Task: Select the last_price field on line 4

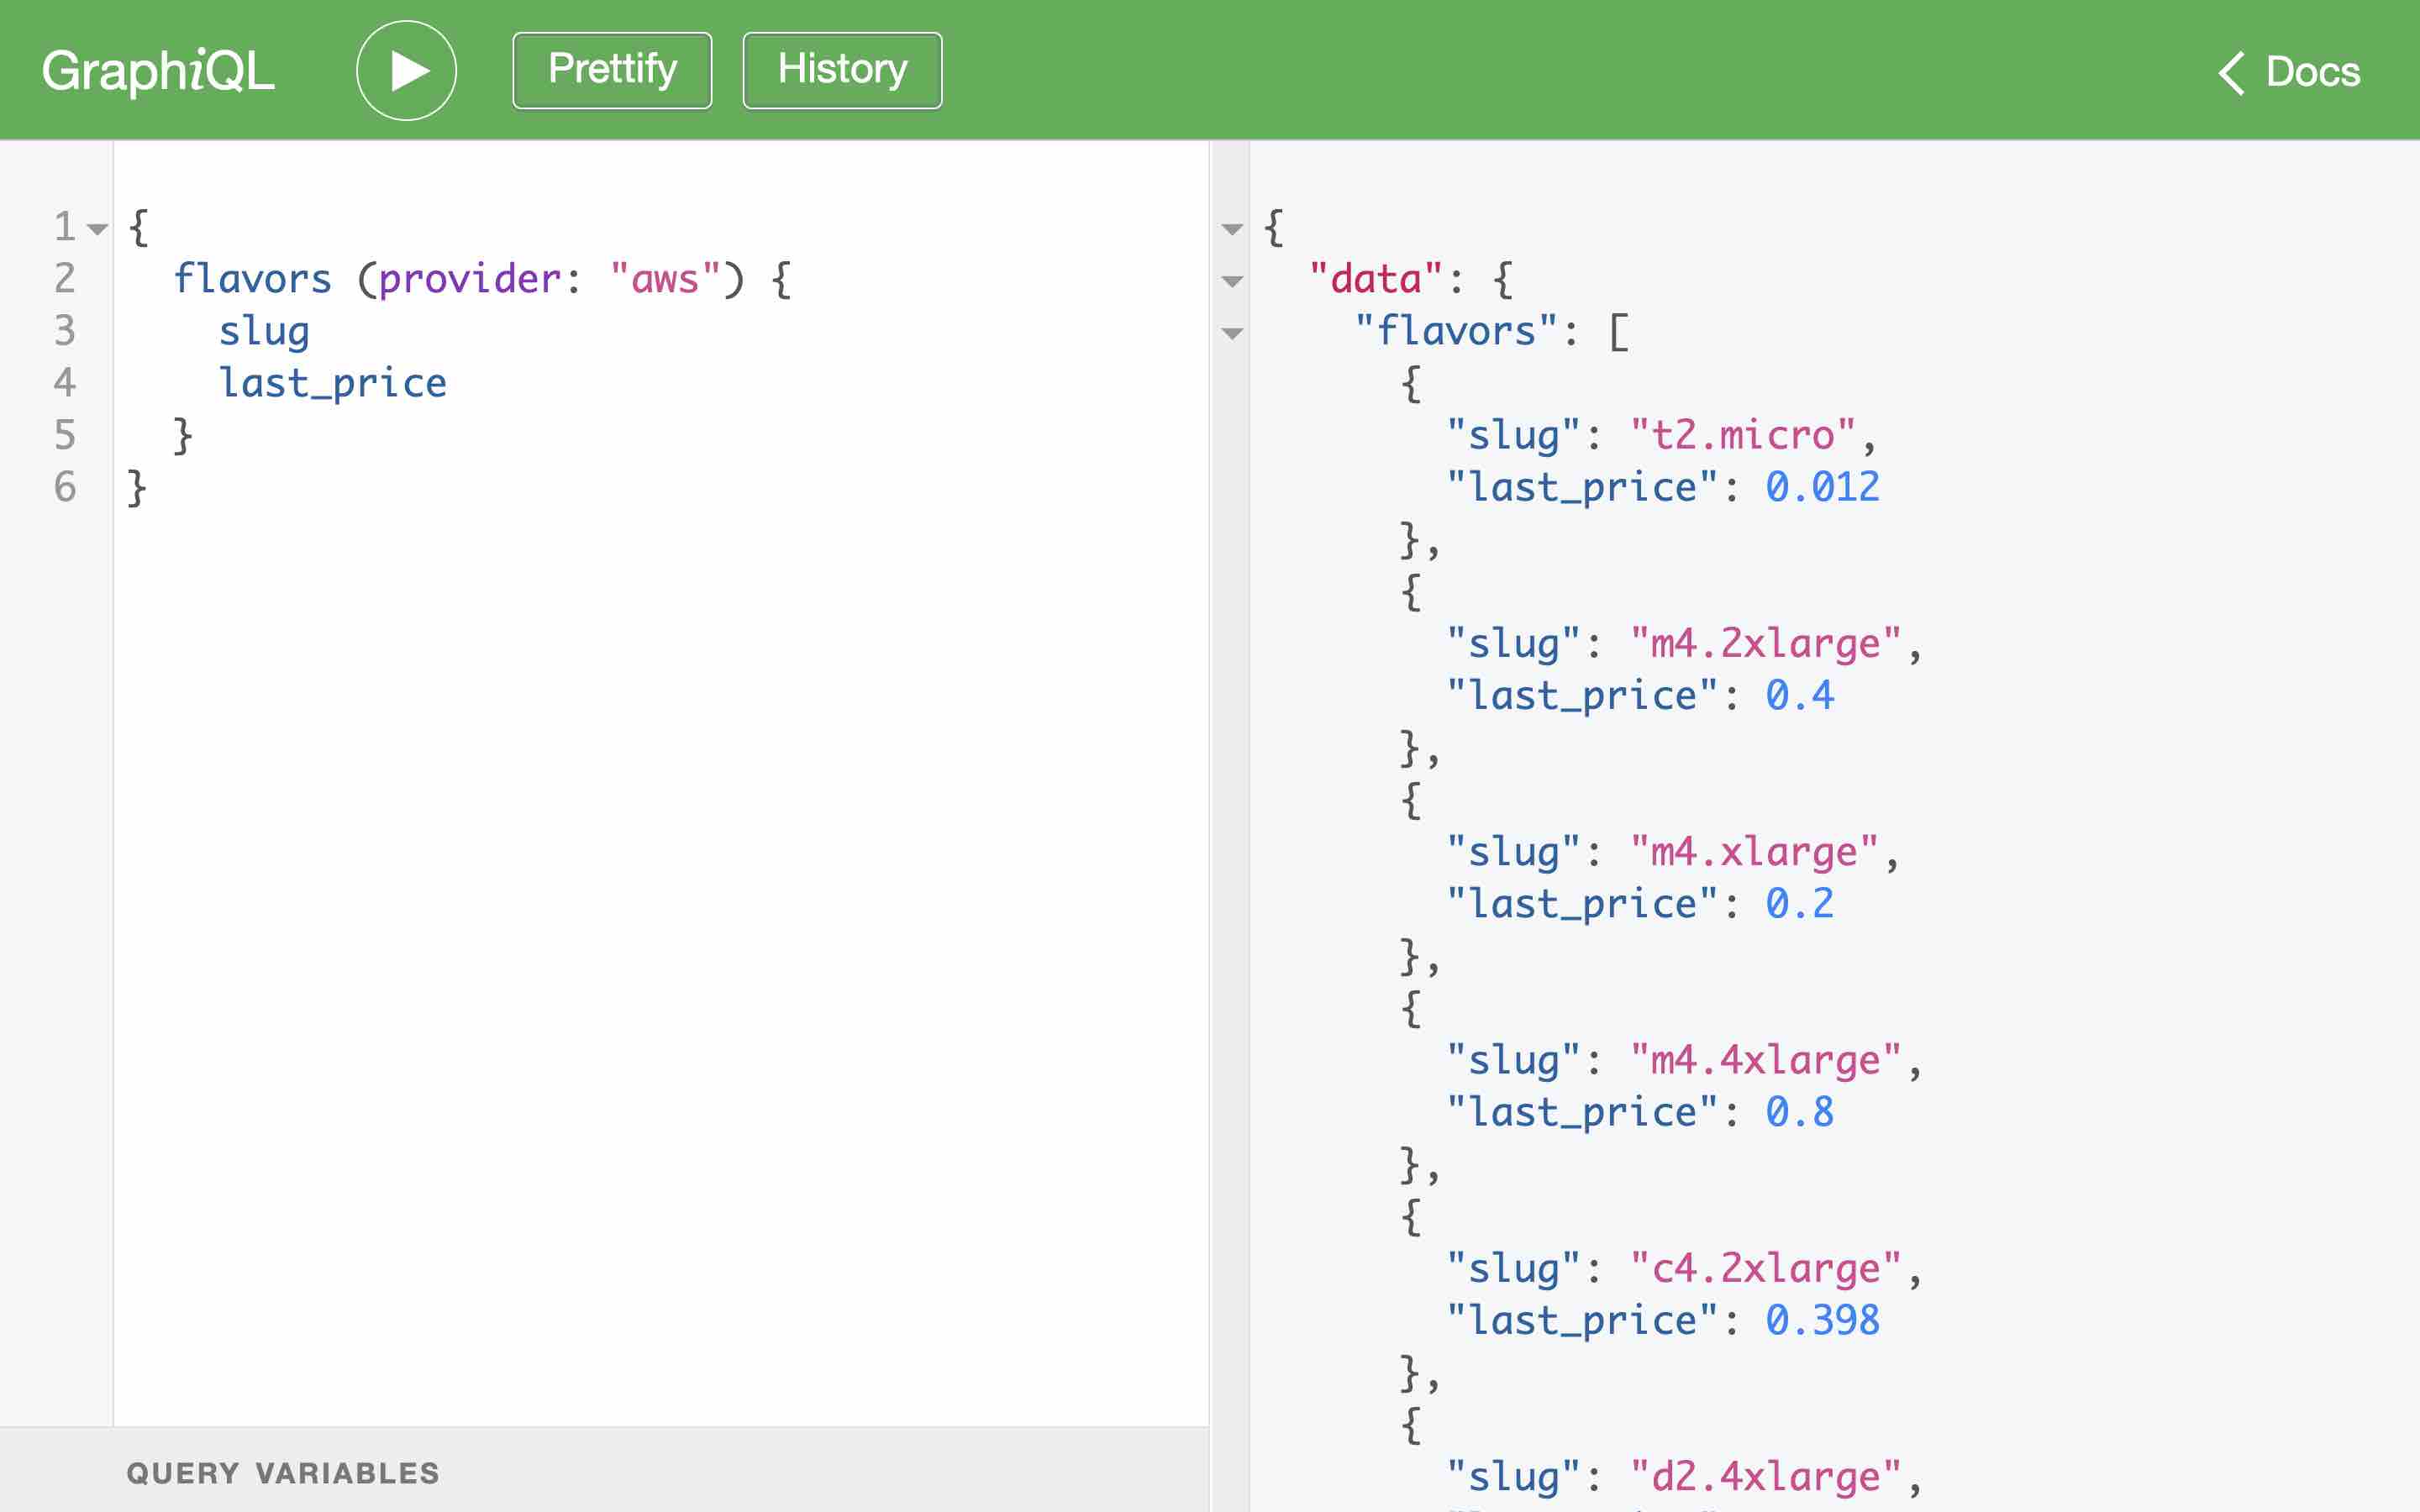Action: [x=333, y=383]
